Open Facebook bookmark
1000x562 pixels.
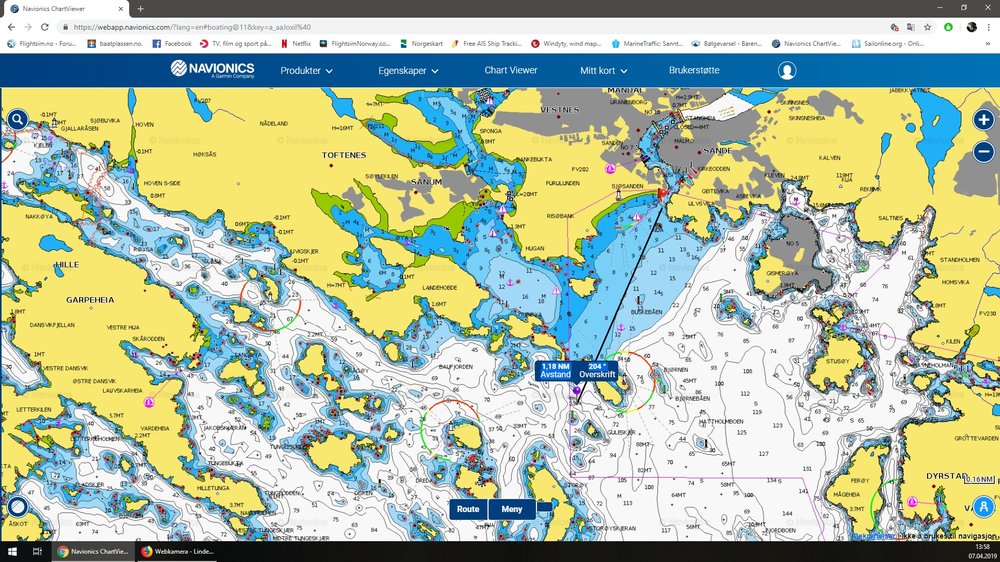point(172,43)
